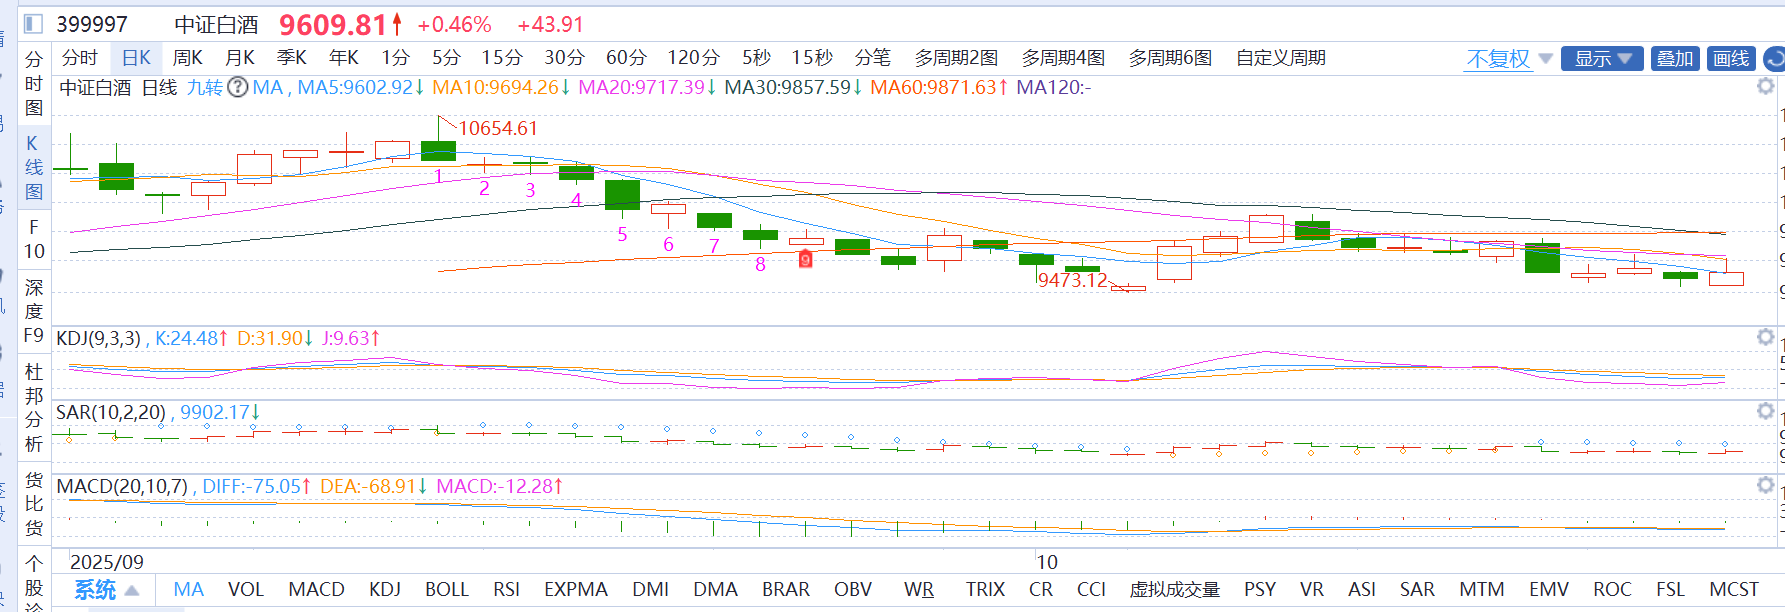Open the 杜邦分析 sidebar item
The width and height of the screenshot is (1785, 612).
click(x=34, y=407)
